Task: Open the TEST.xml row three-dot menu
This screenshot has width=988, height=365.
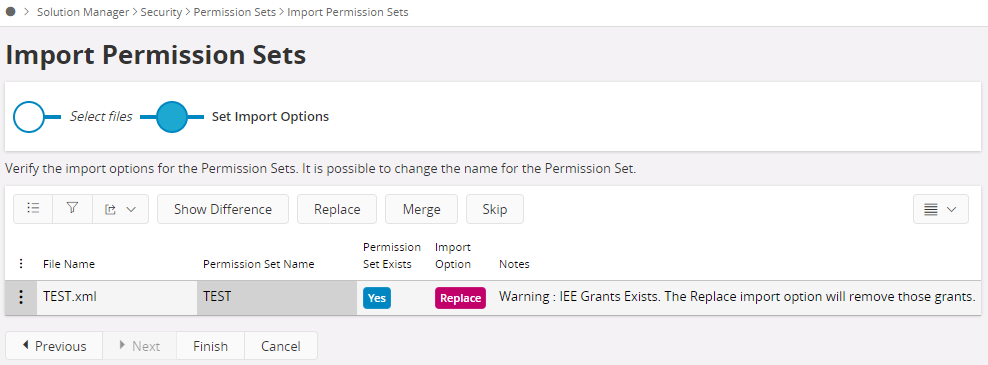Action: [x=21, y=297]
